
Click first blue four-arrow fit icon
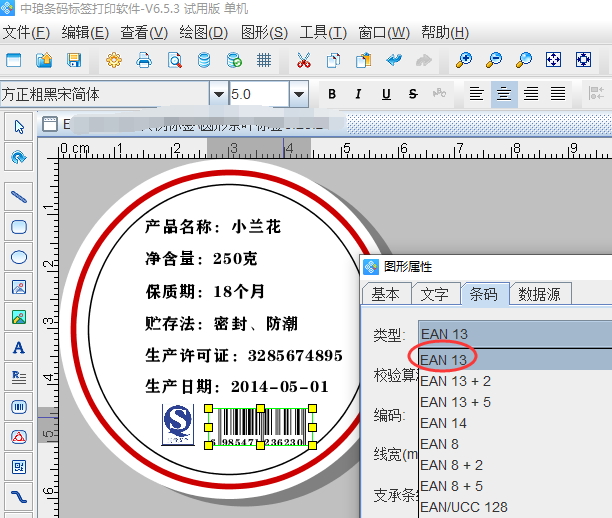coord(553,60)
